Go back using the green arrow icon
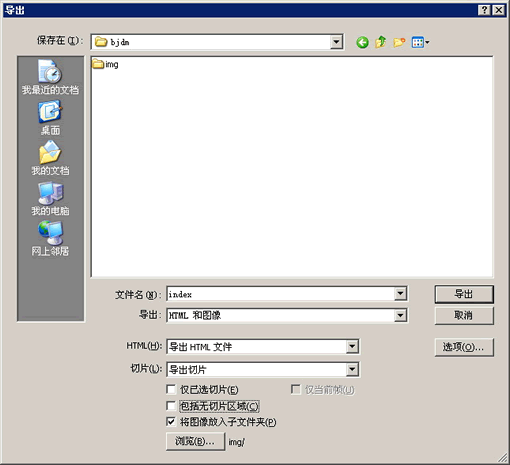Viewport: 510px width, 465px height. point(362,42)
